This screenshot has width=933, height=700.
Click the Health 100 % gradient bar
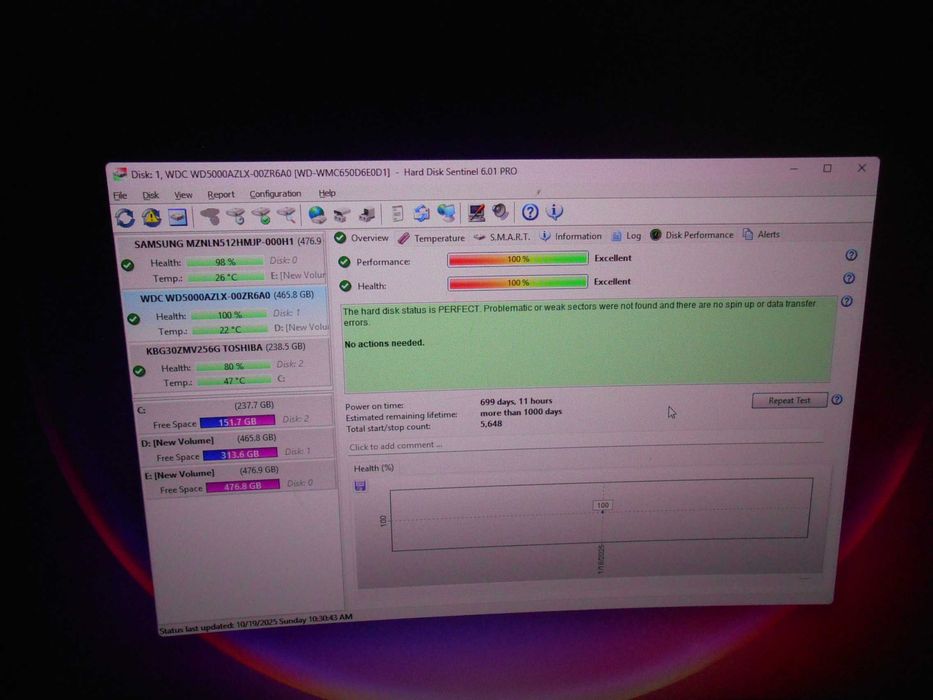pyautogui.click(x=518, y=282)
